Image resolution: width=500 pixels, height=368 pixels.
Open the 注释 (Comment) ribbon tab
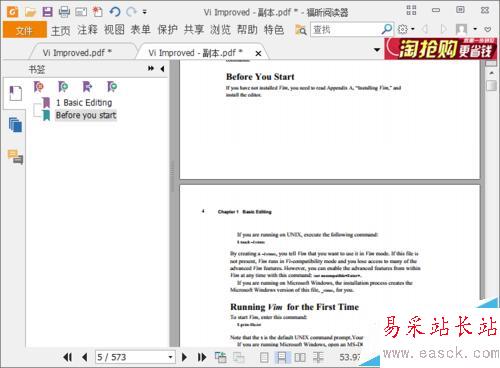[87, 30]
